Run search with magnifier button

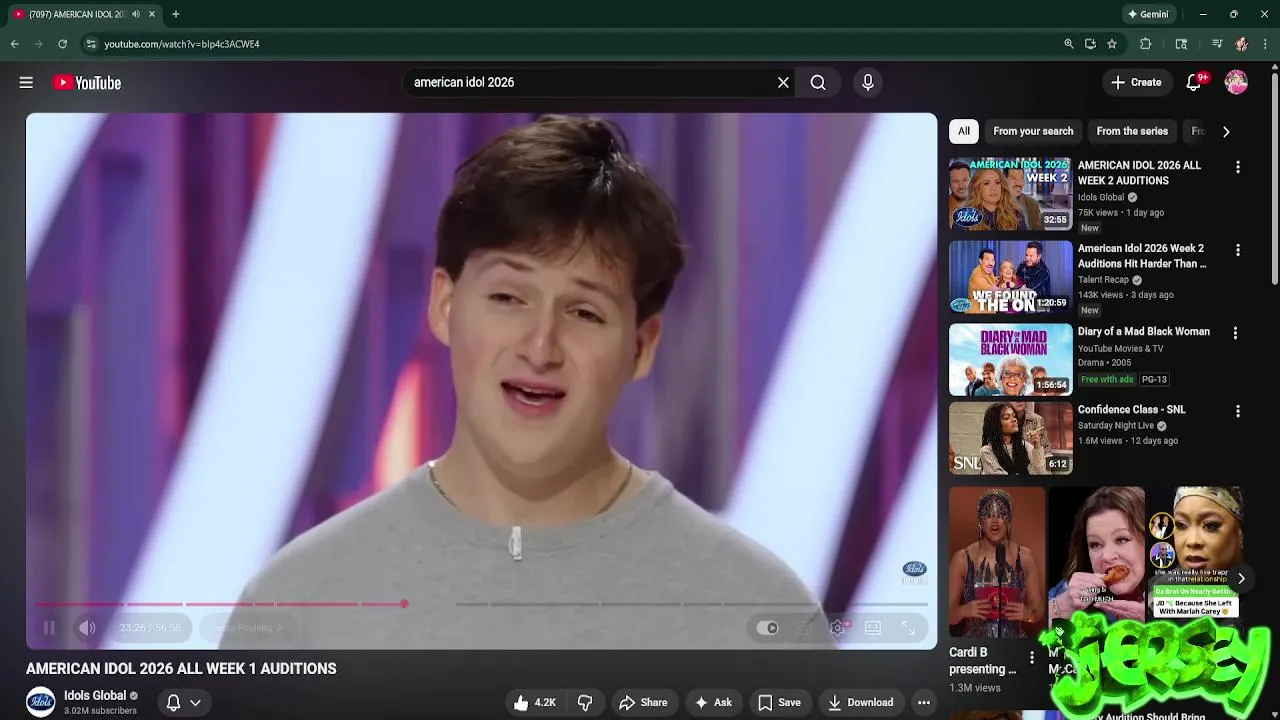[x=818, y=83]
